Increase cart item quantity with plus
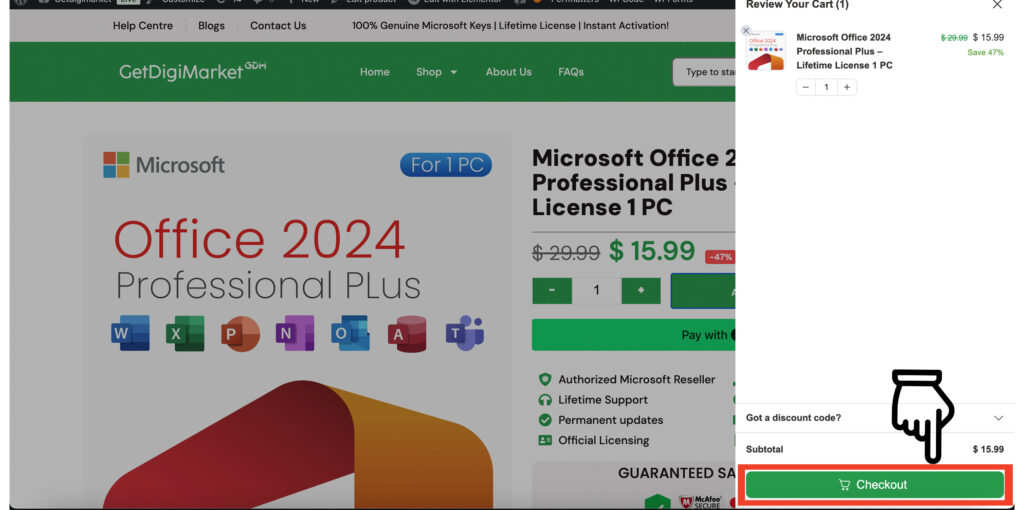Image resolution: width=1024 pixels, height=510 pixels. pos(846,87)
